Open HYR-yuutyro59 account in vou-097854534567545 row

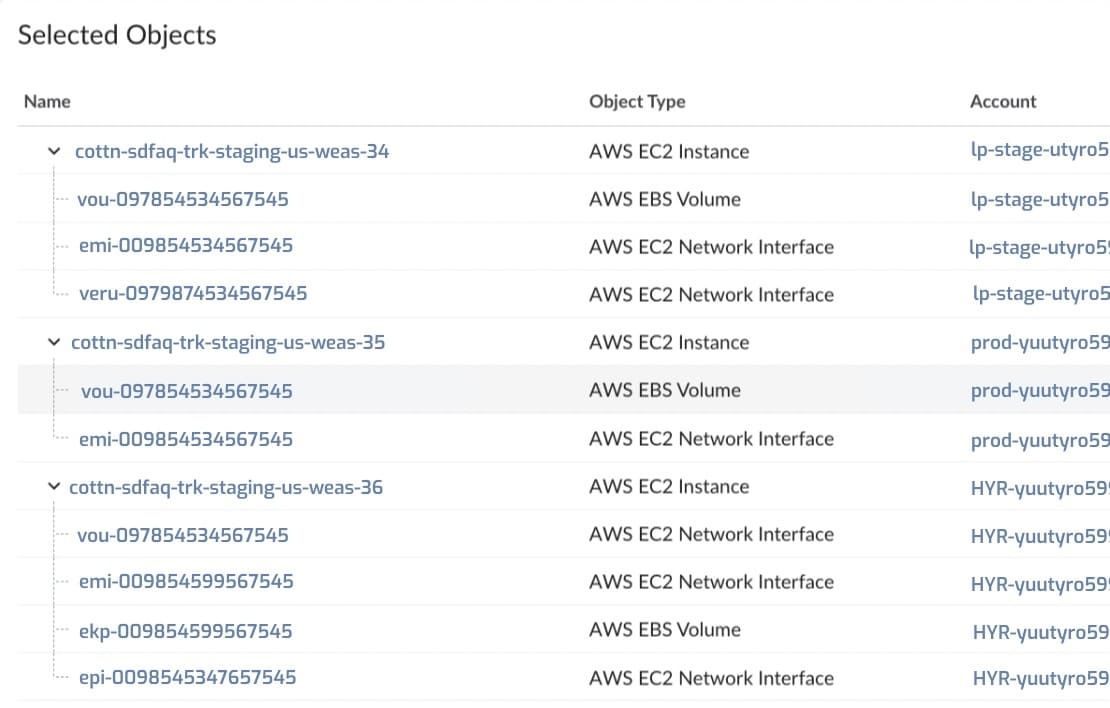(1039, 537)
